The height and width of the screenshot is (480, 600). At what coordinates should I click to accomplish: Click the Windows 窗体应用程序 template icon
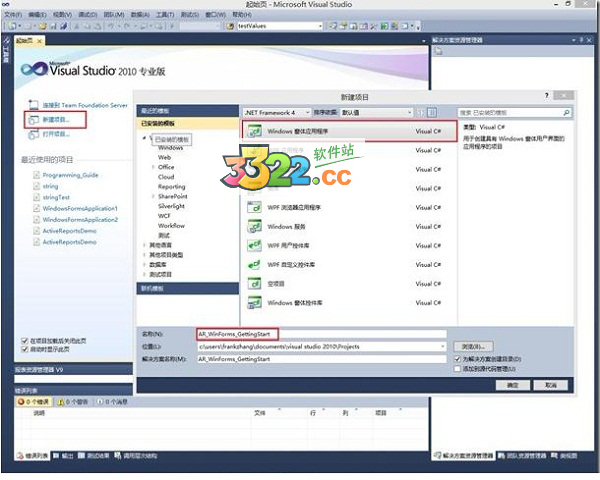(x=254, y=131)
